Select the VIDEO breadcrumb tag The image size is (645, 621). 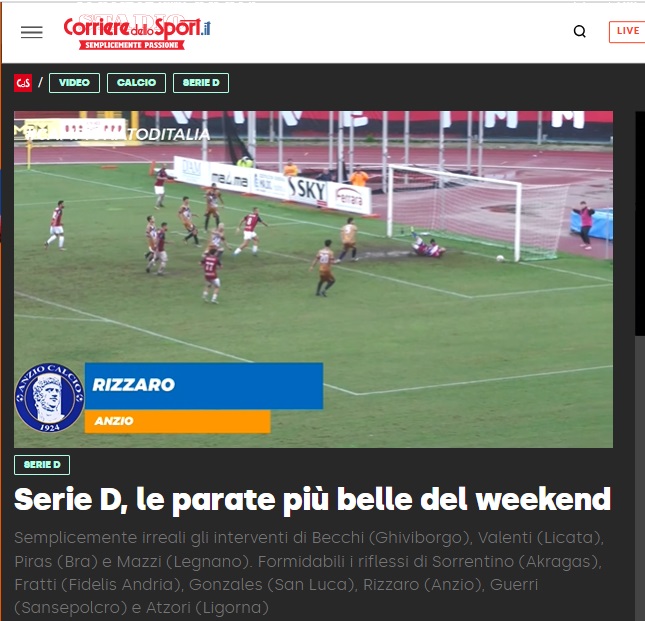(74, 83)
